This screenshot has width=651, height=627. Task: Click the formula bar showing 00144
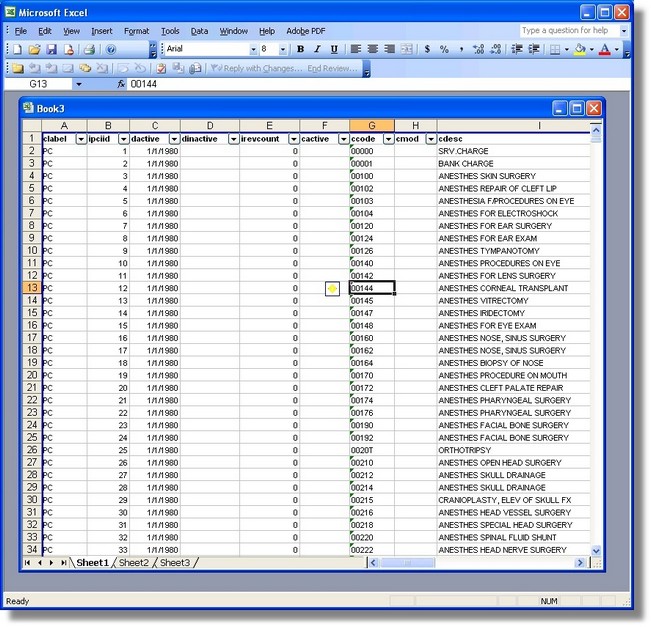coord(376,84)
